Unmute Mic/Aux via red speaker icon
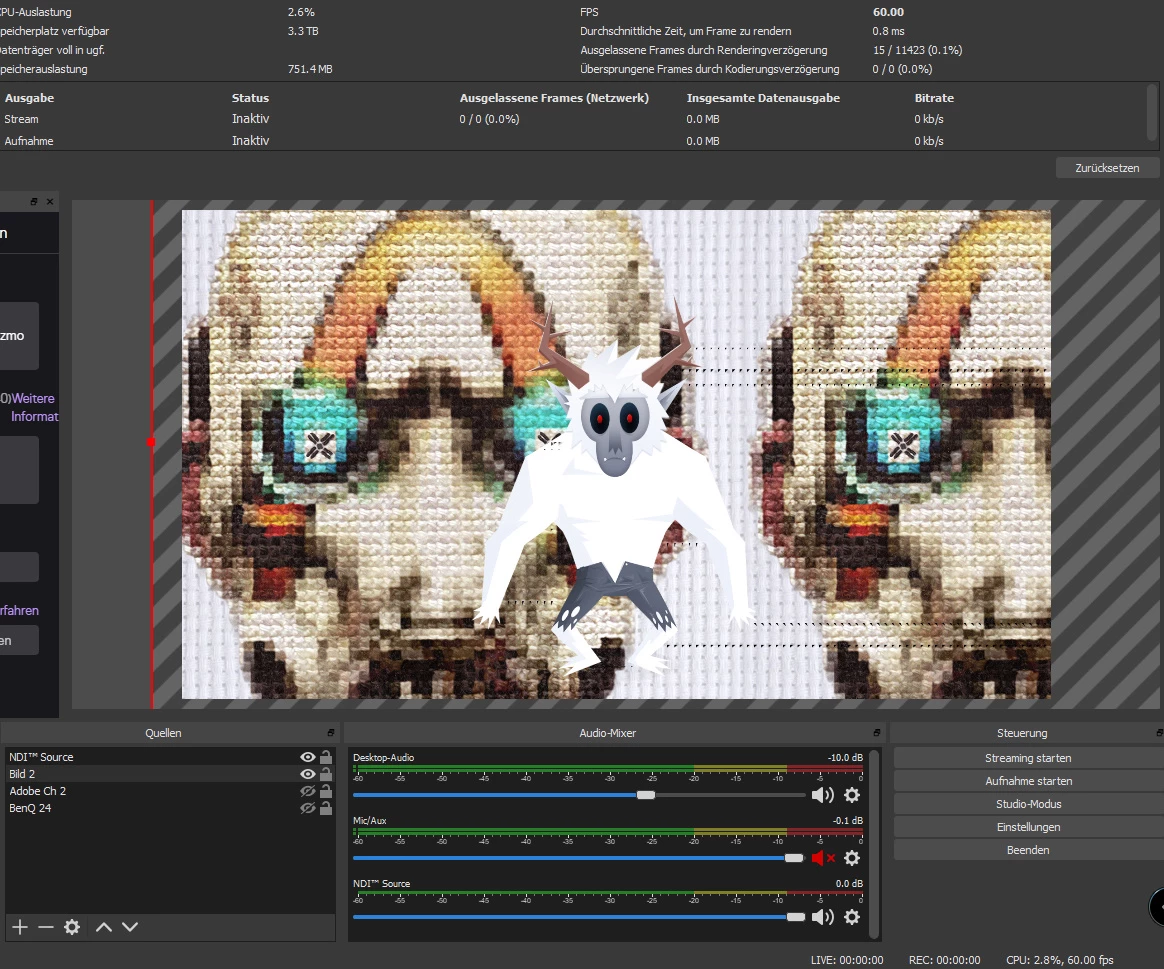This screenshot has height=969, width=1164. pyautogui.click(x=823, y=858)
